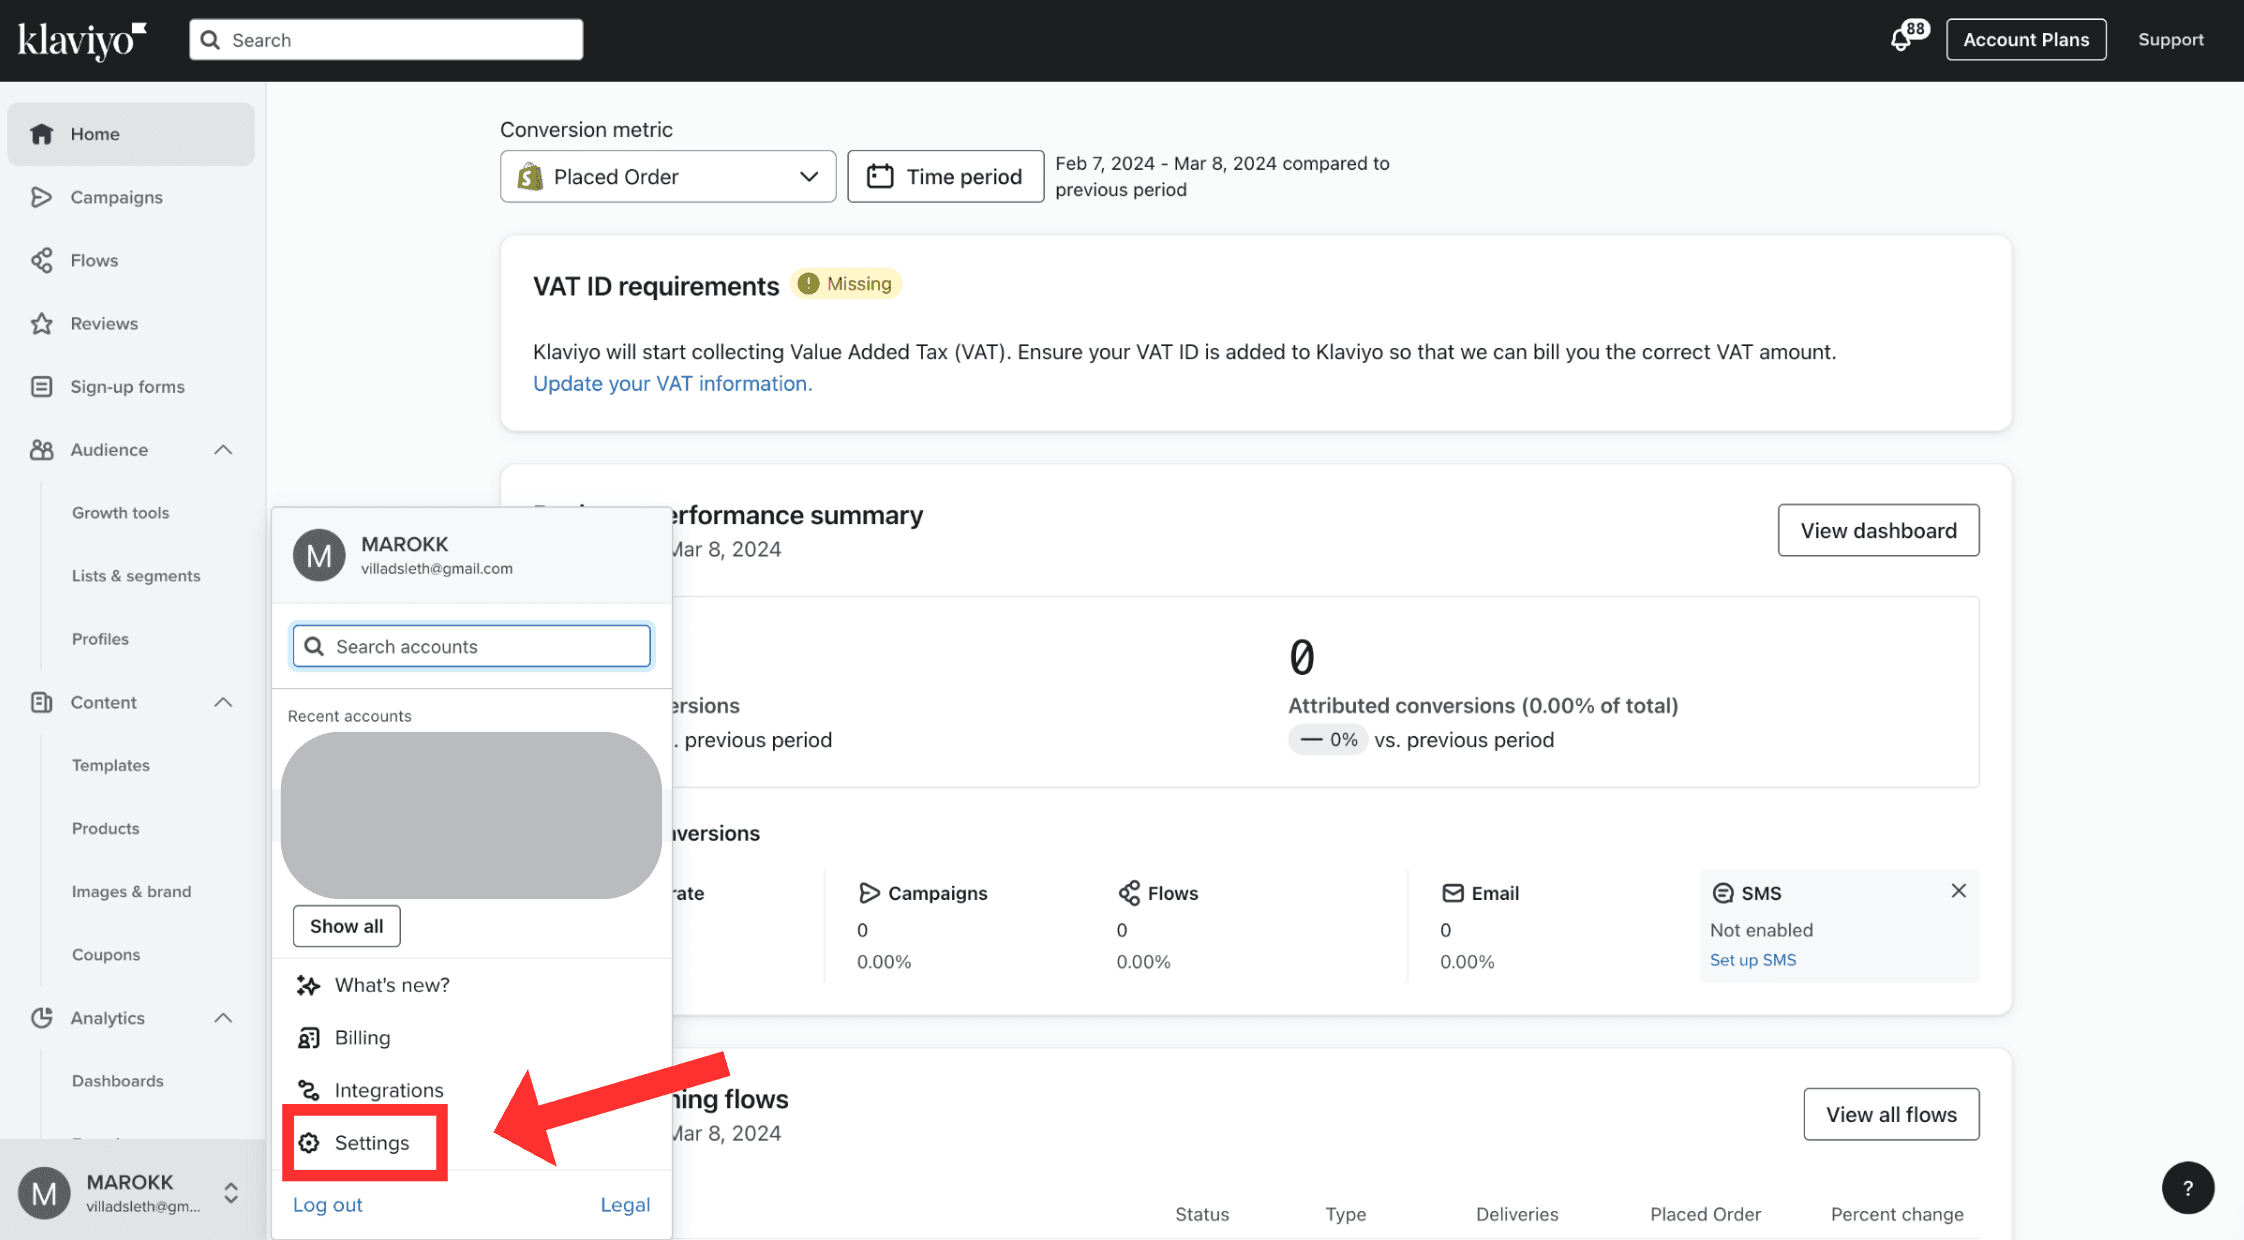Image resolution: width=2244 pixels, height=1240 pixels.
Task: Click the M avatar in account popup
Action: [319, 555]
